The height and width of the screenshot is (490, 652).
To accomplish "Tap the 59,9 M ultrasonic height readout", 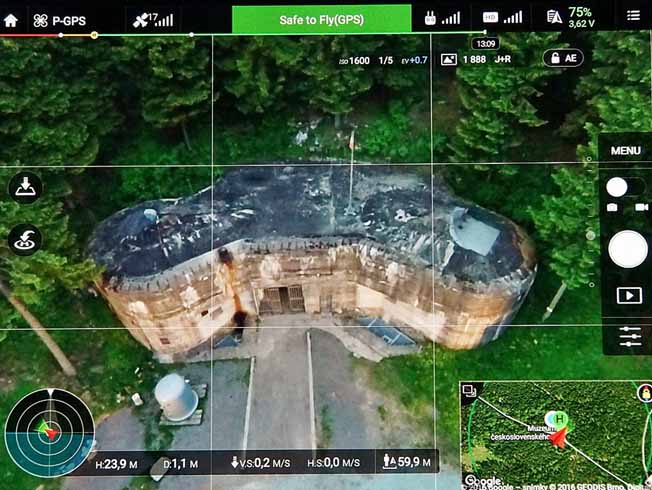I will [x=407, y=461].
